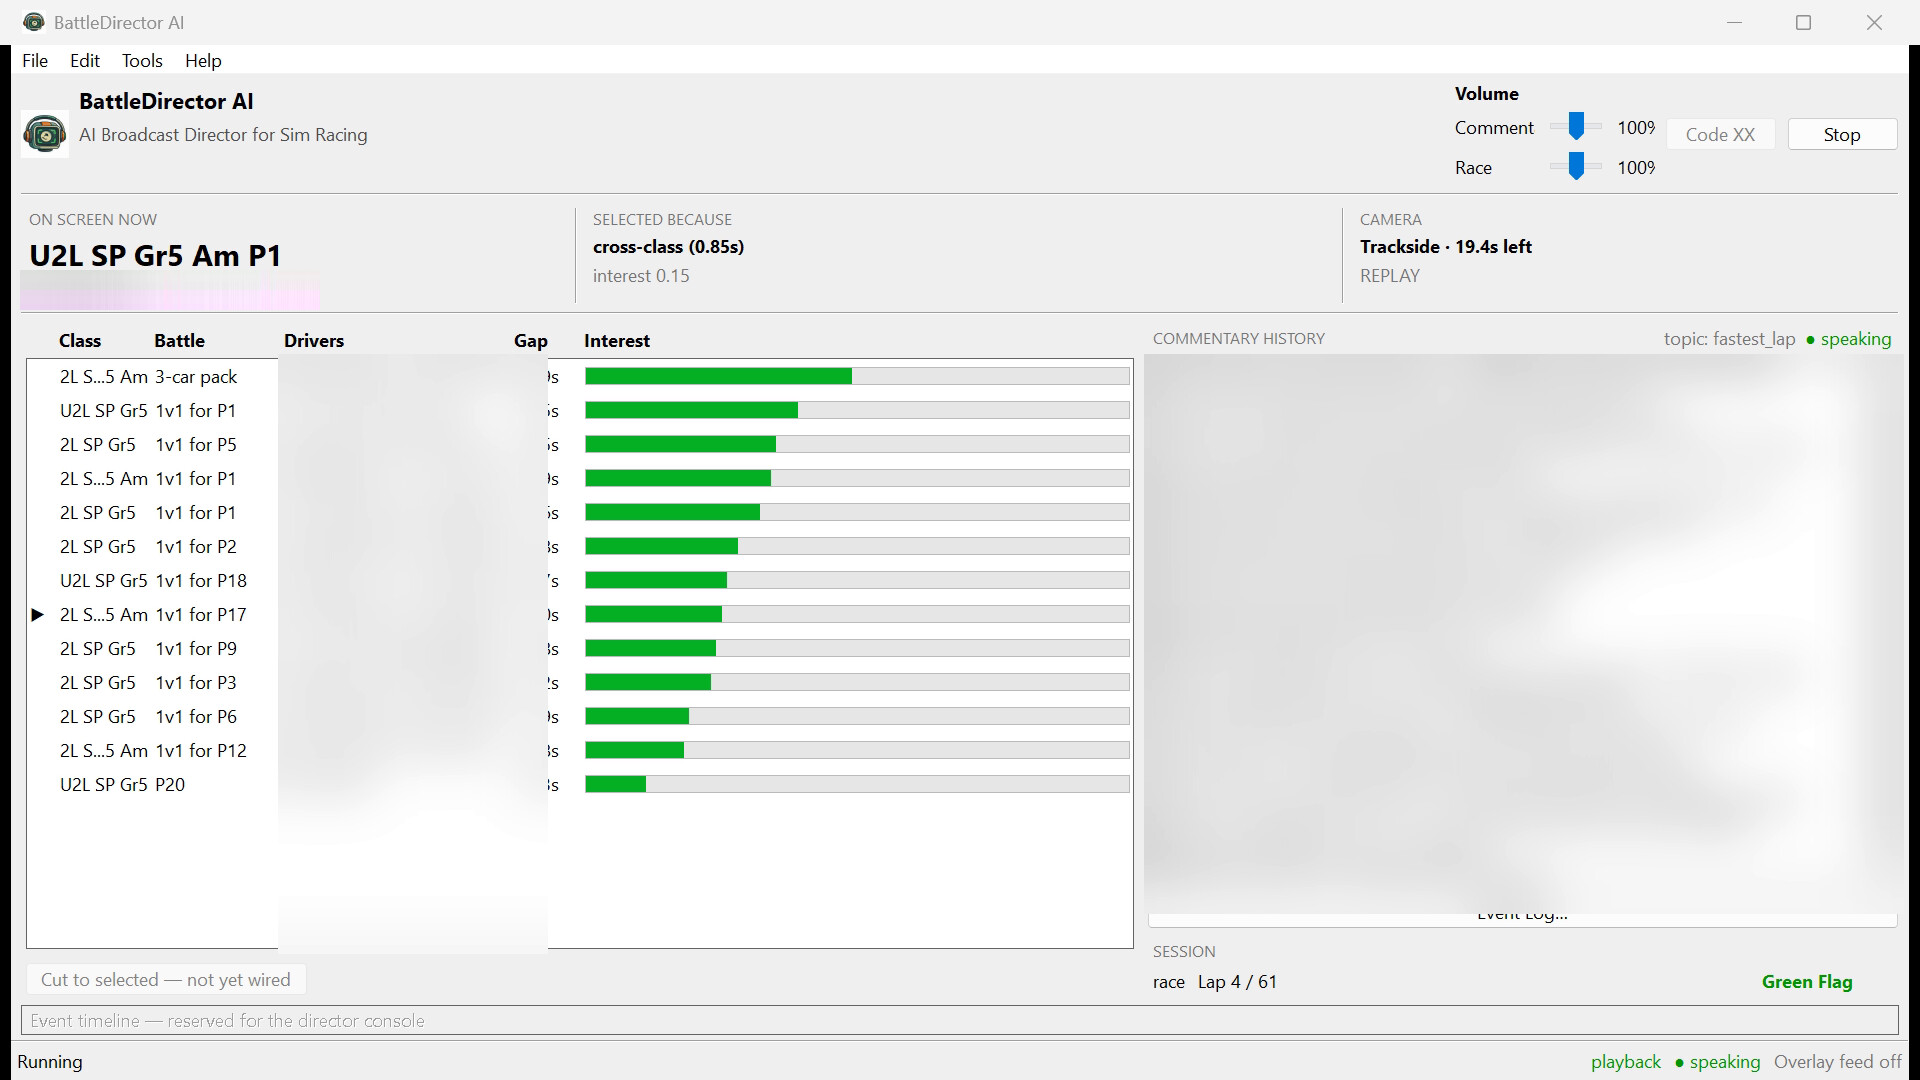Click the Class column header
The height and width of the screenshot is (1080, 1920).
click(x=80, y=341)
